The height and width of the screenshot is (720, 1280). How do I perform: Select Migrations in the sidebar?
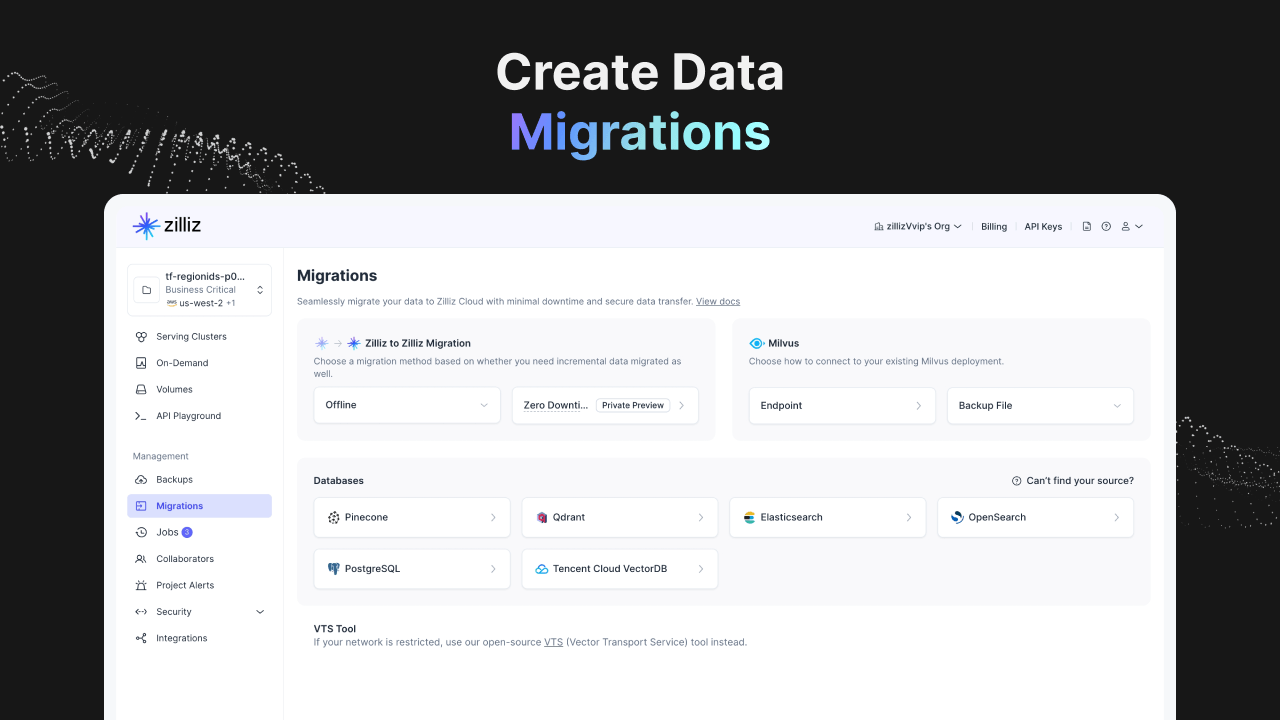point(199,506)
